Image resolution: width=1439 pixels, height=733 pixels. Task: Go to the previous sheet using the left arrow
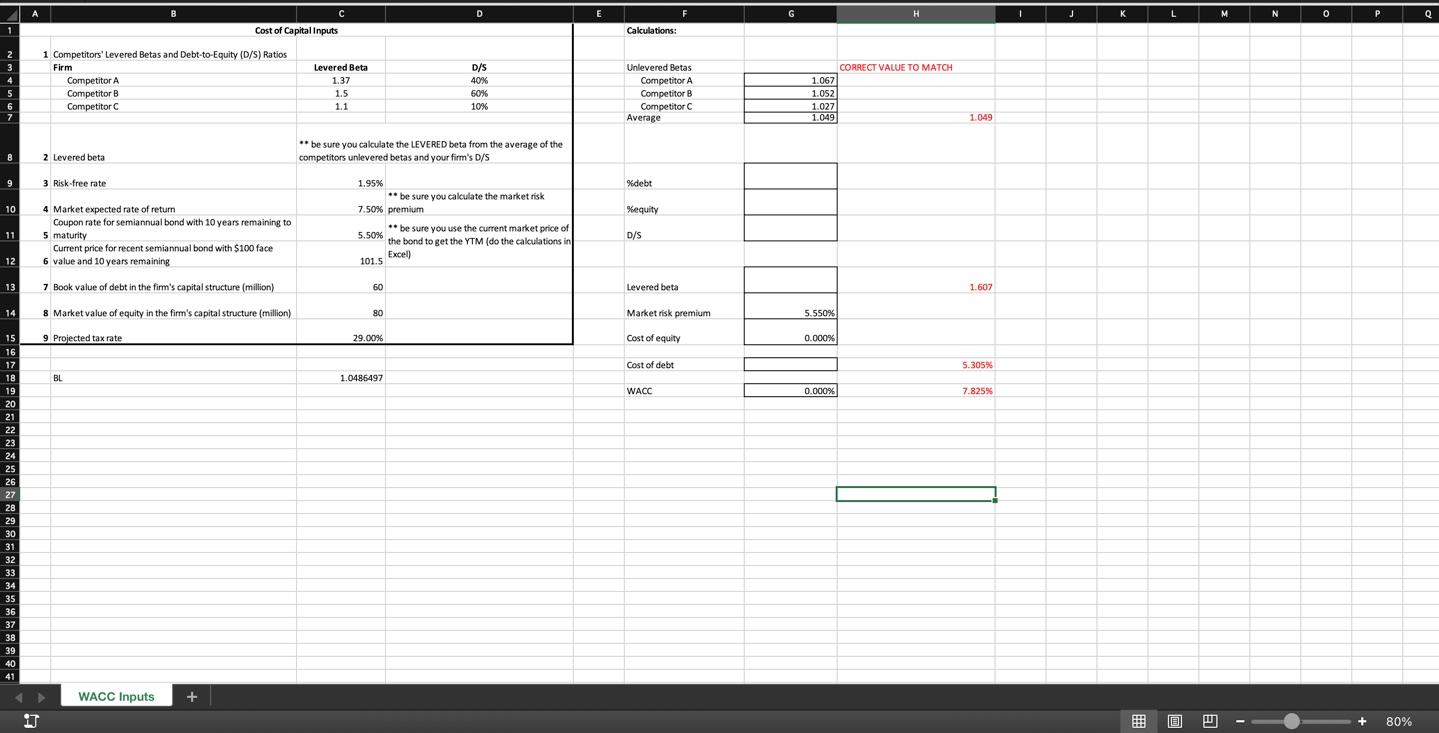[16, 696]
